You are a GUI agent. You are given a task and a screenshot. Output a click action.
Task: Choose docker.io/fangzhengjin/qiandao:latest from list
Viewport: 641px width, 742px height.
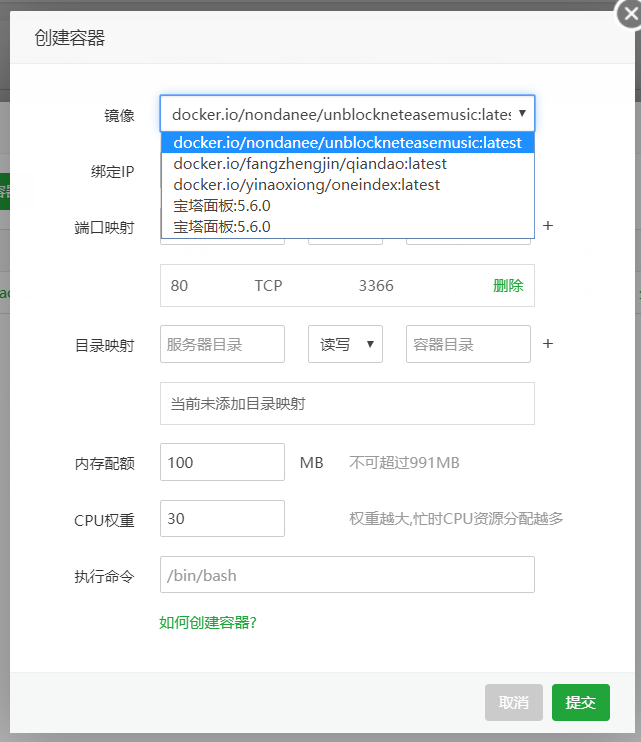pos(348,164)
